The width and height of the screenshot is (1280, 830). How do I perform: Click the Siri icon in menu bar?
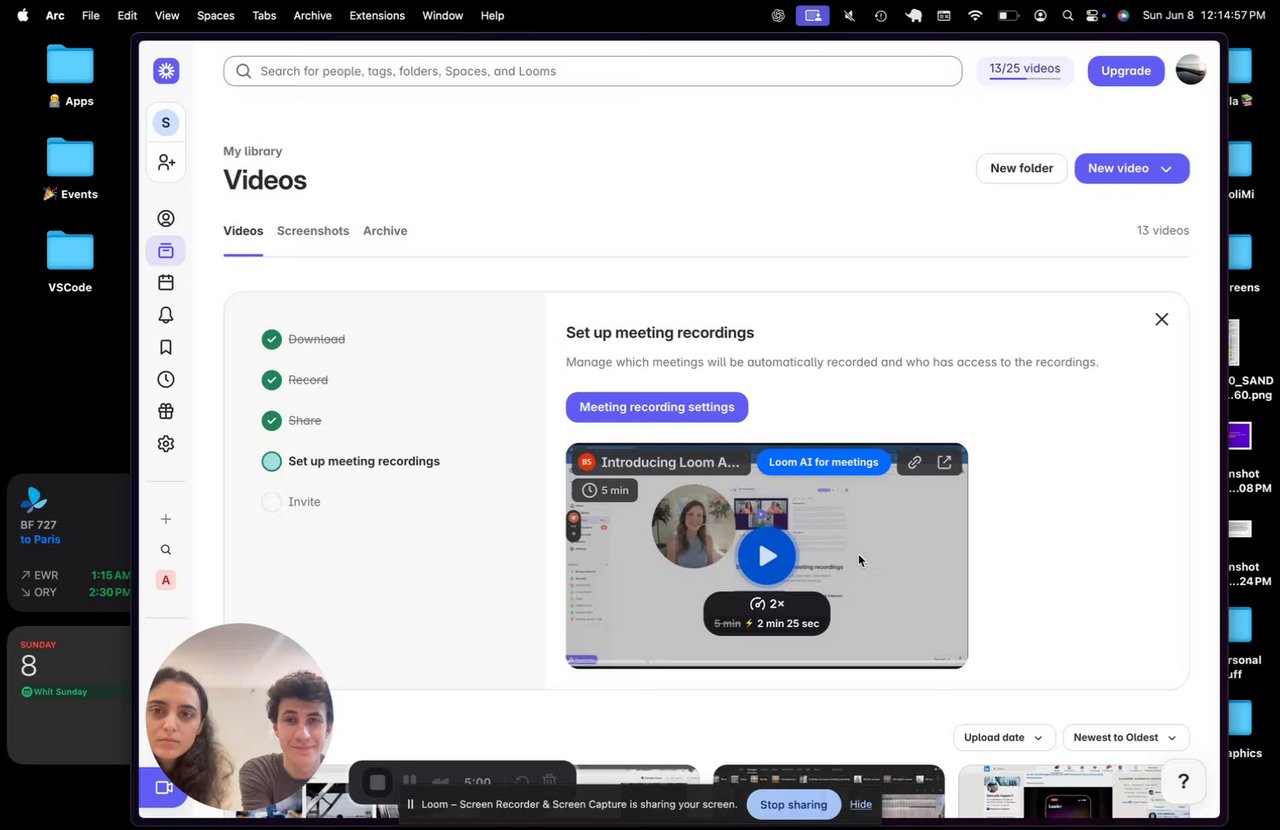coord(1123,15)
